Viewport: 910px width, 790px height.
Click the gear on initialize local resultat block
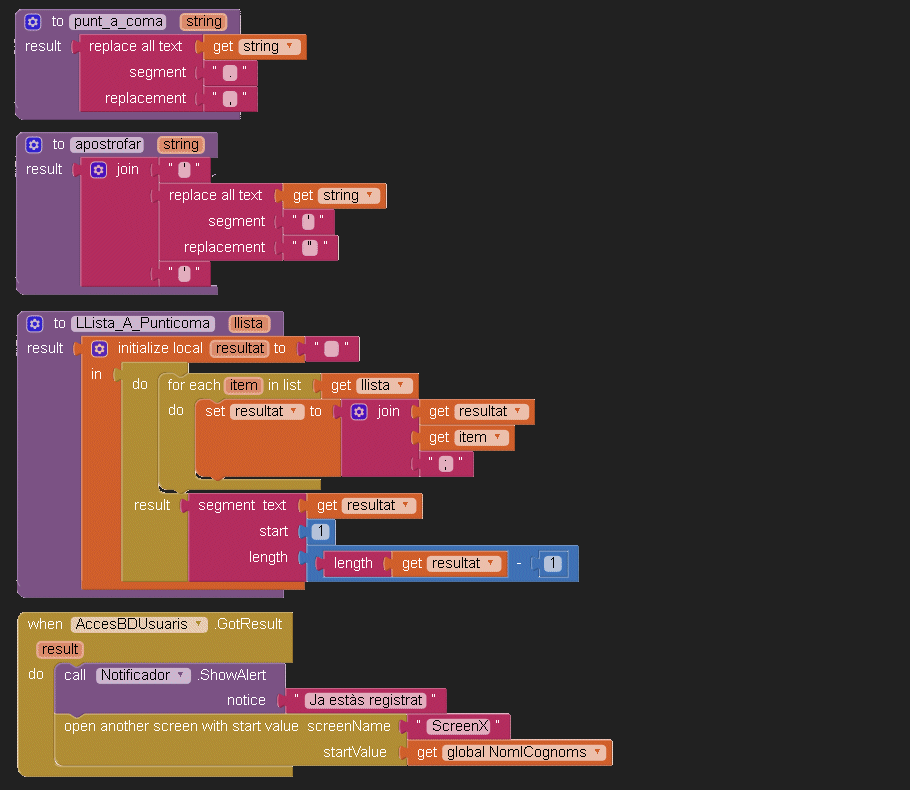coord(99,349)
